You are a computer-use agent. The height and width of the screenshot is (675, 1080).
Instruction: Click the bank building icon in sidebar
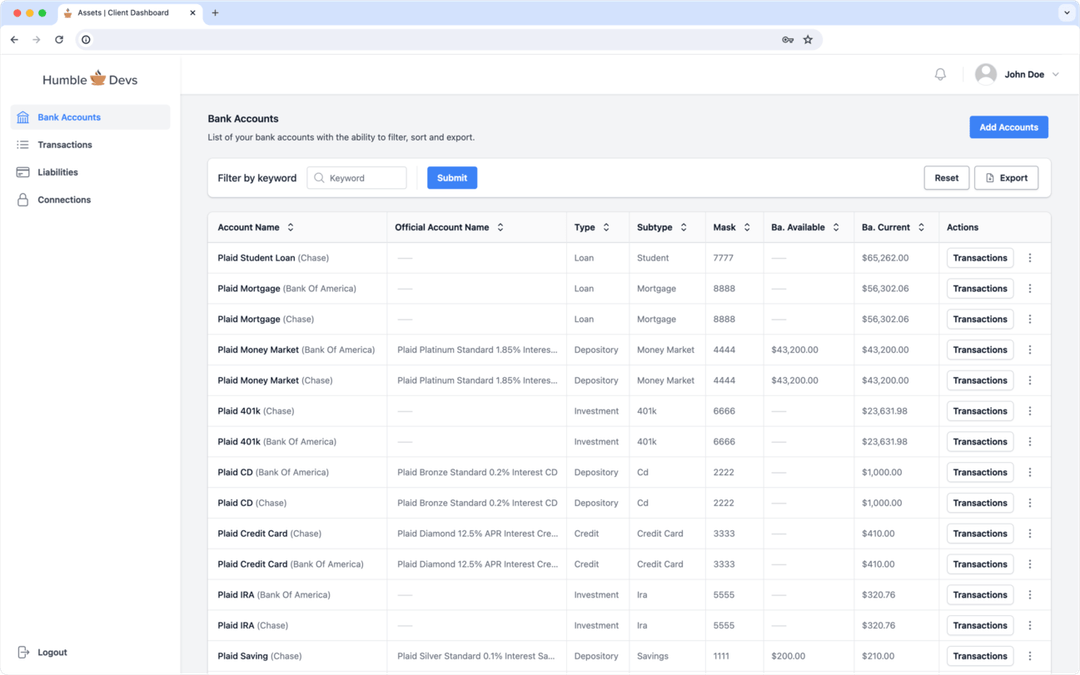(x=23, y=117)
